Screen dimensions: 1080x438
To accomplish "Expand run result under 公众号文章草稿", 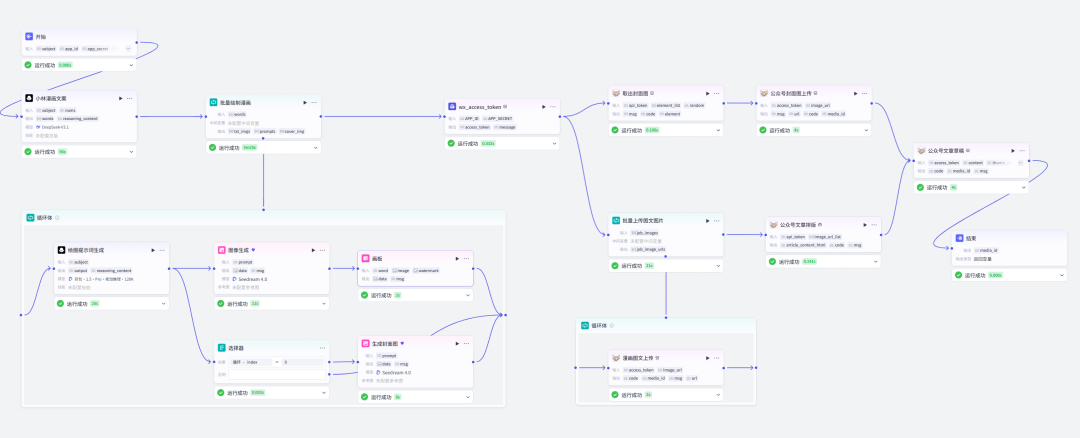I will (1024, 187).
